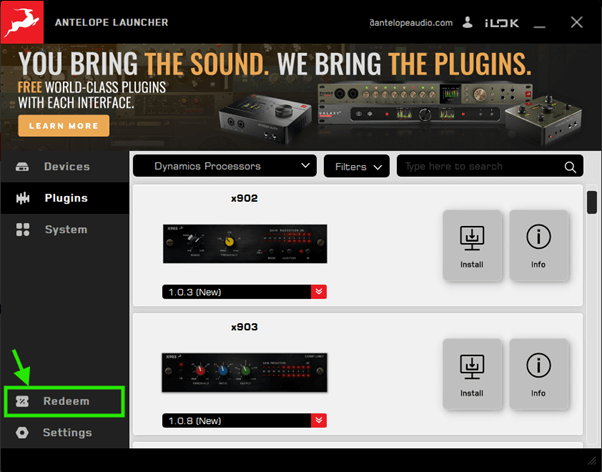Viewport: 602px width, 472px height.
Task: Open the Devices section
Action: coord(64,166)
